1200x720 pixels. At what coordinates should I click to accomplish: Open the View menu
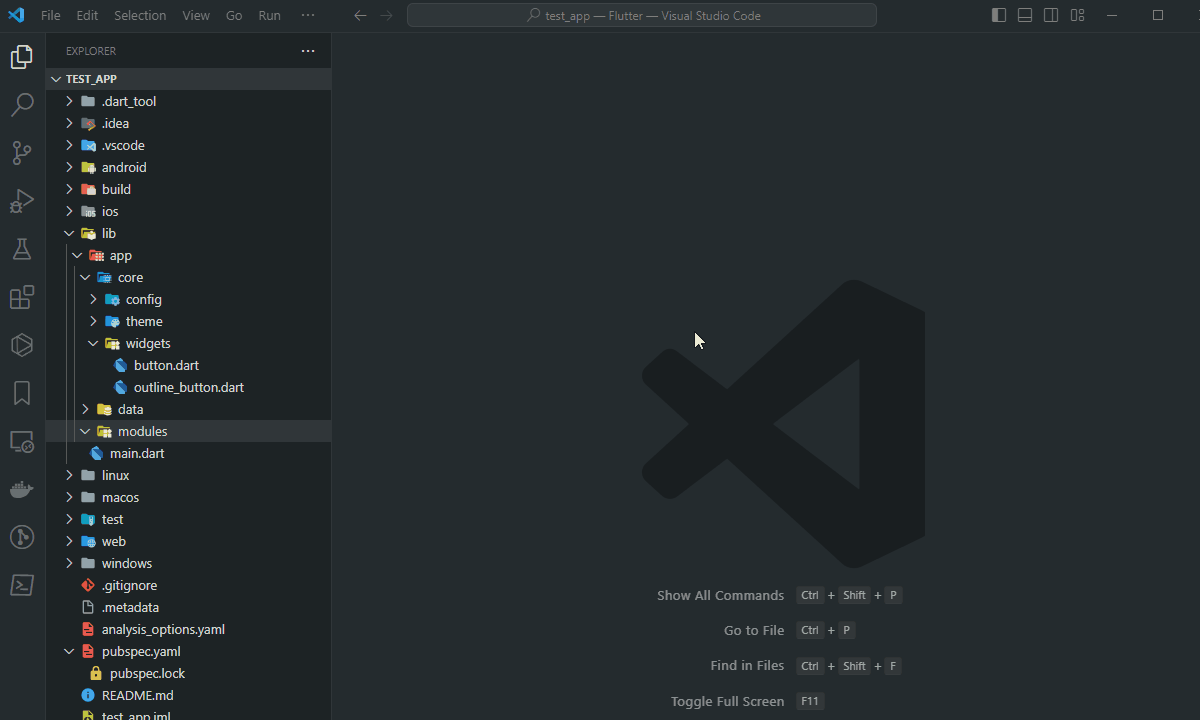pyautogui.click(x=196, y=15)
